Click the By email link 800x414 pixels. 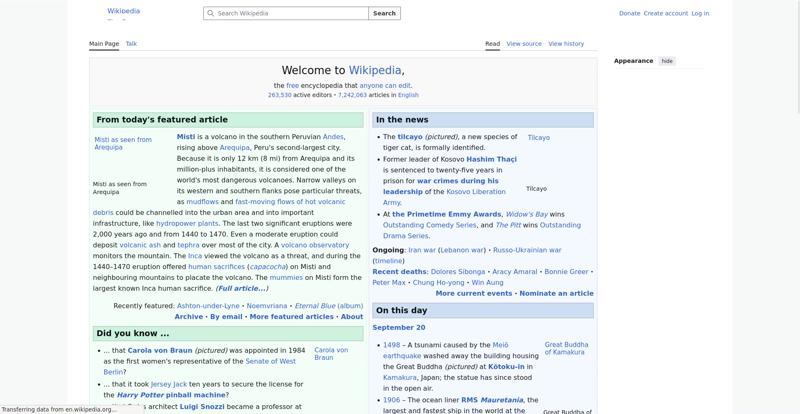click(226, 317)
